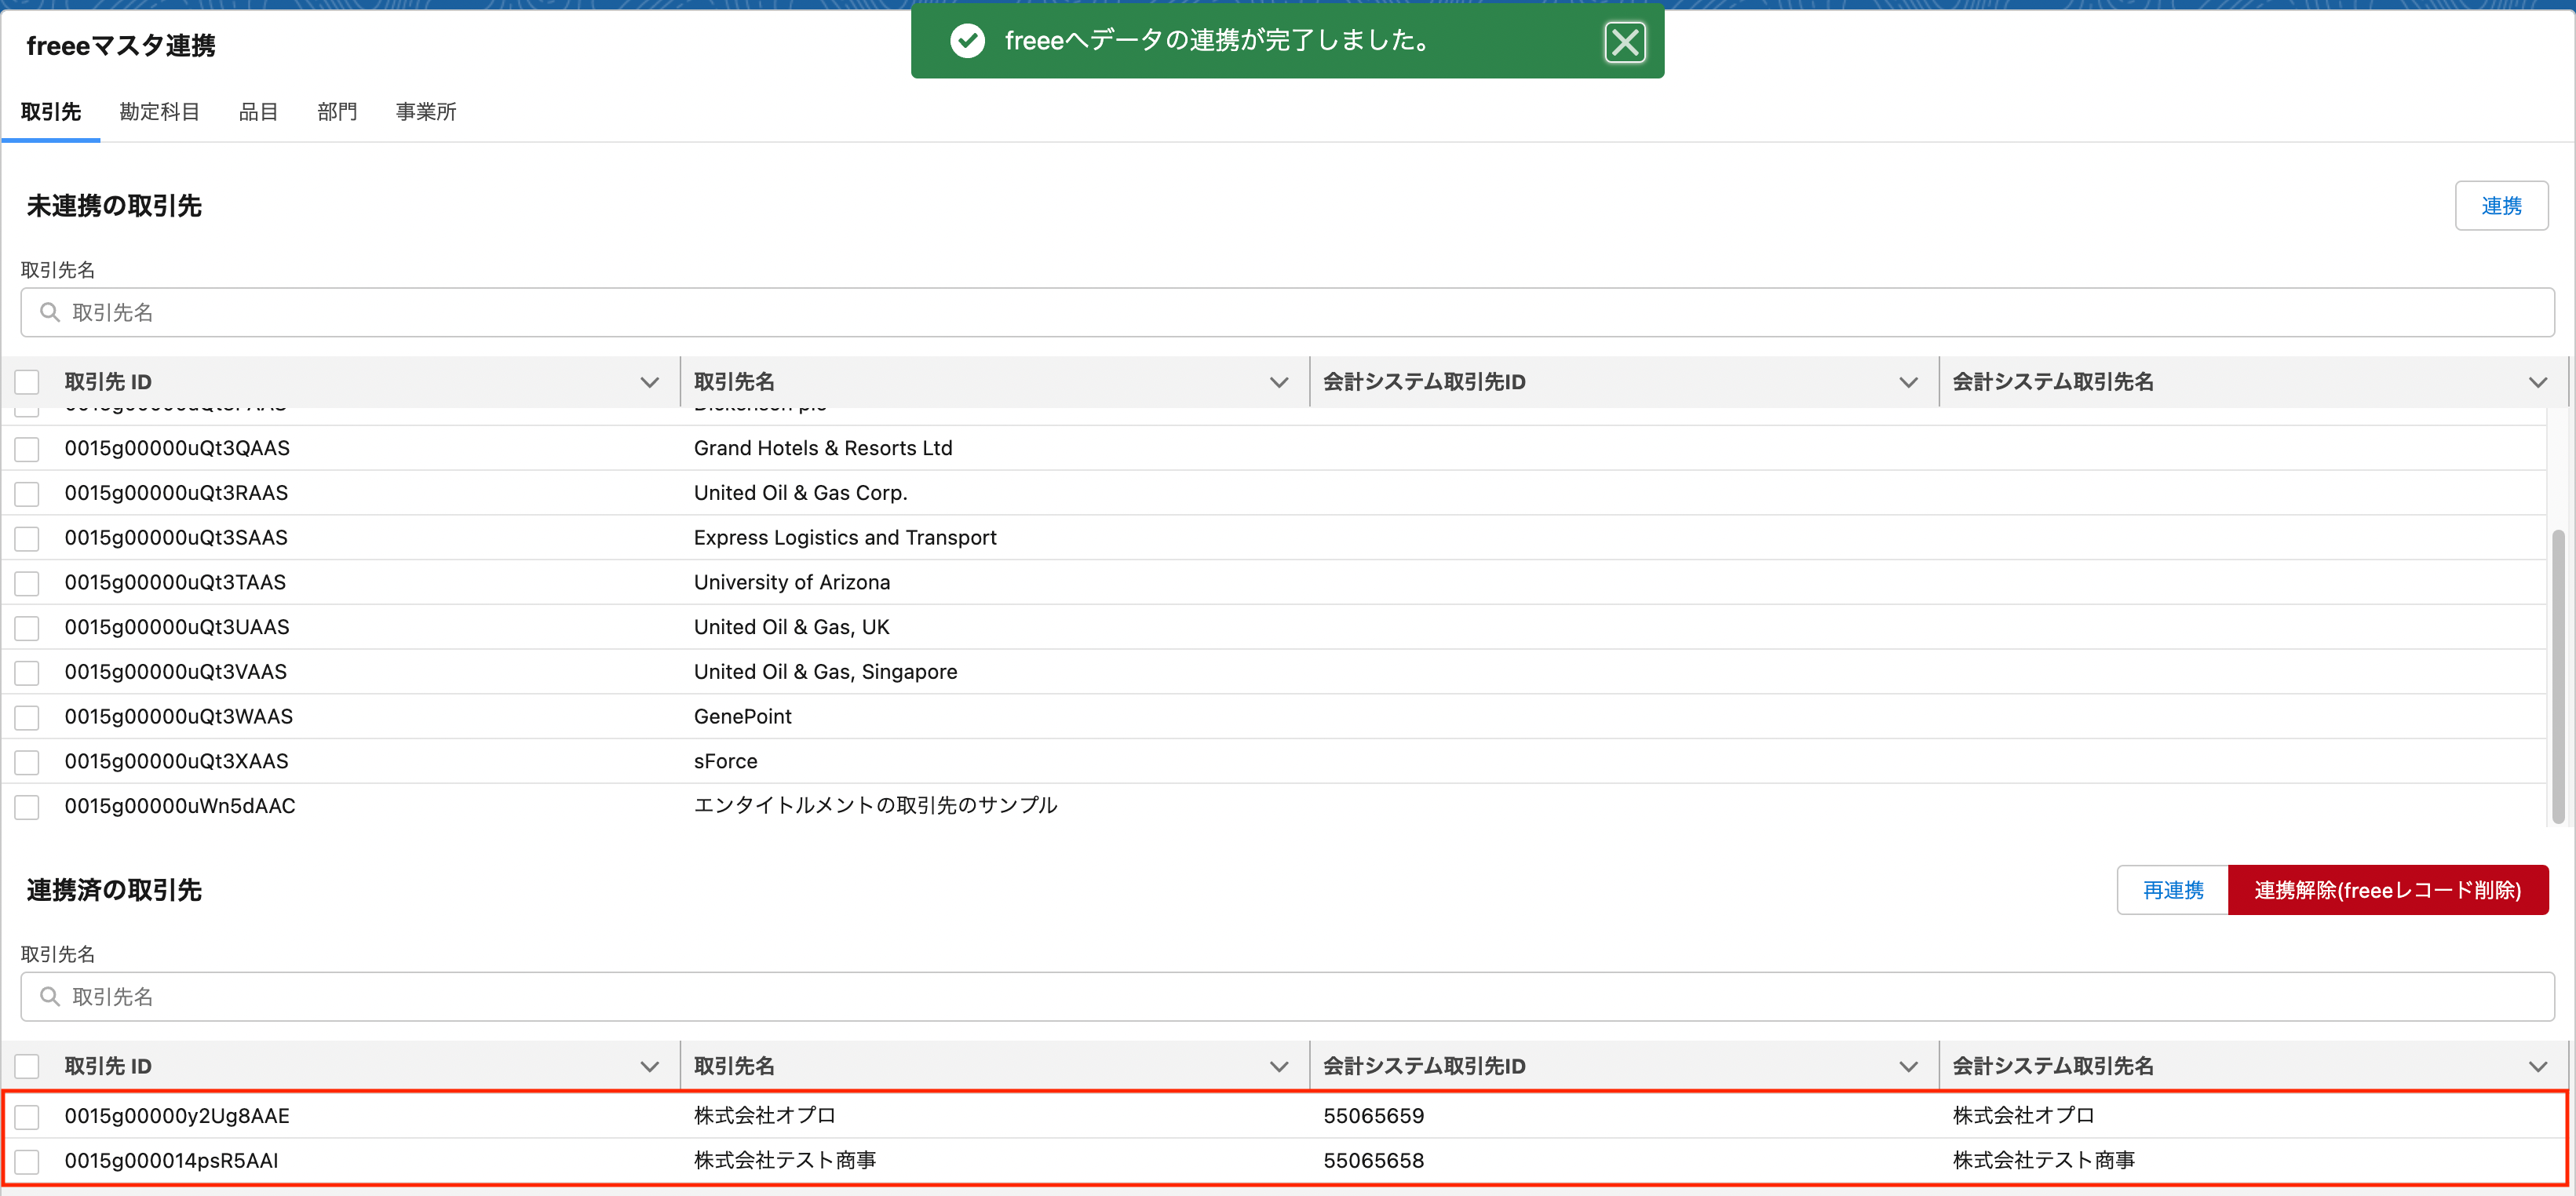This screenshot has height=1196, width=2576.
Task: Open 会計システム取引先ID column menu in lower table
Action: pyautogui.click(x=1908, y=1067)
